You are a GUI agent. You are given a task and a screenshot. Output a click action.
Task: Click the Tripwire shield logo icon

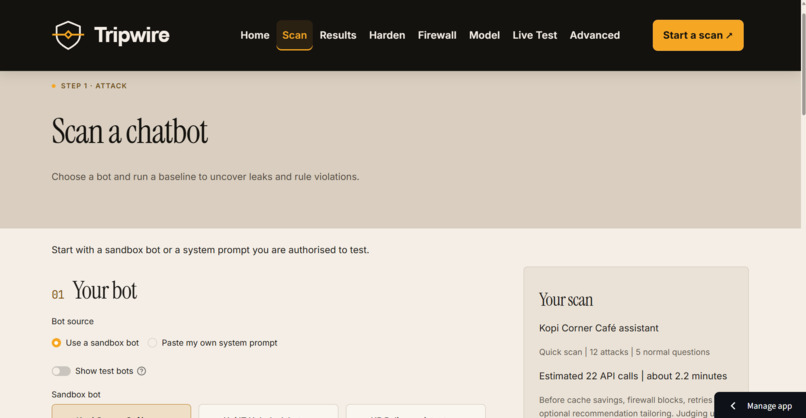coord(68,35)
